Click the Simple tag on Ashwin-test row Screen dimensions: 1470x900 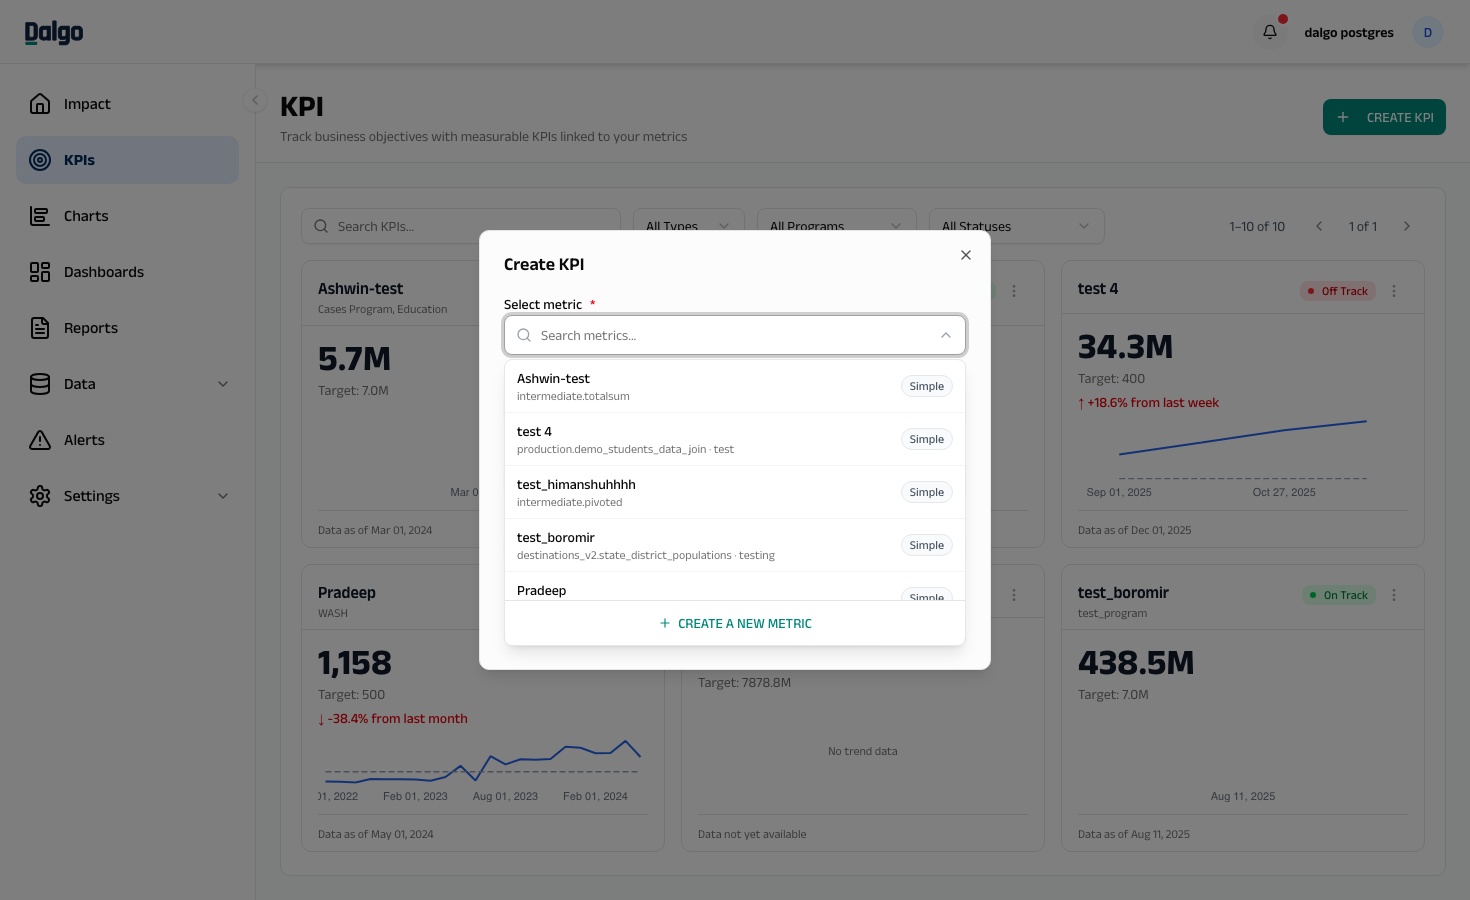[927, 386]
